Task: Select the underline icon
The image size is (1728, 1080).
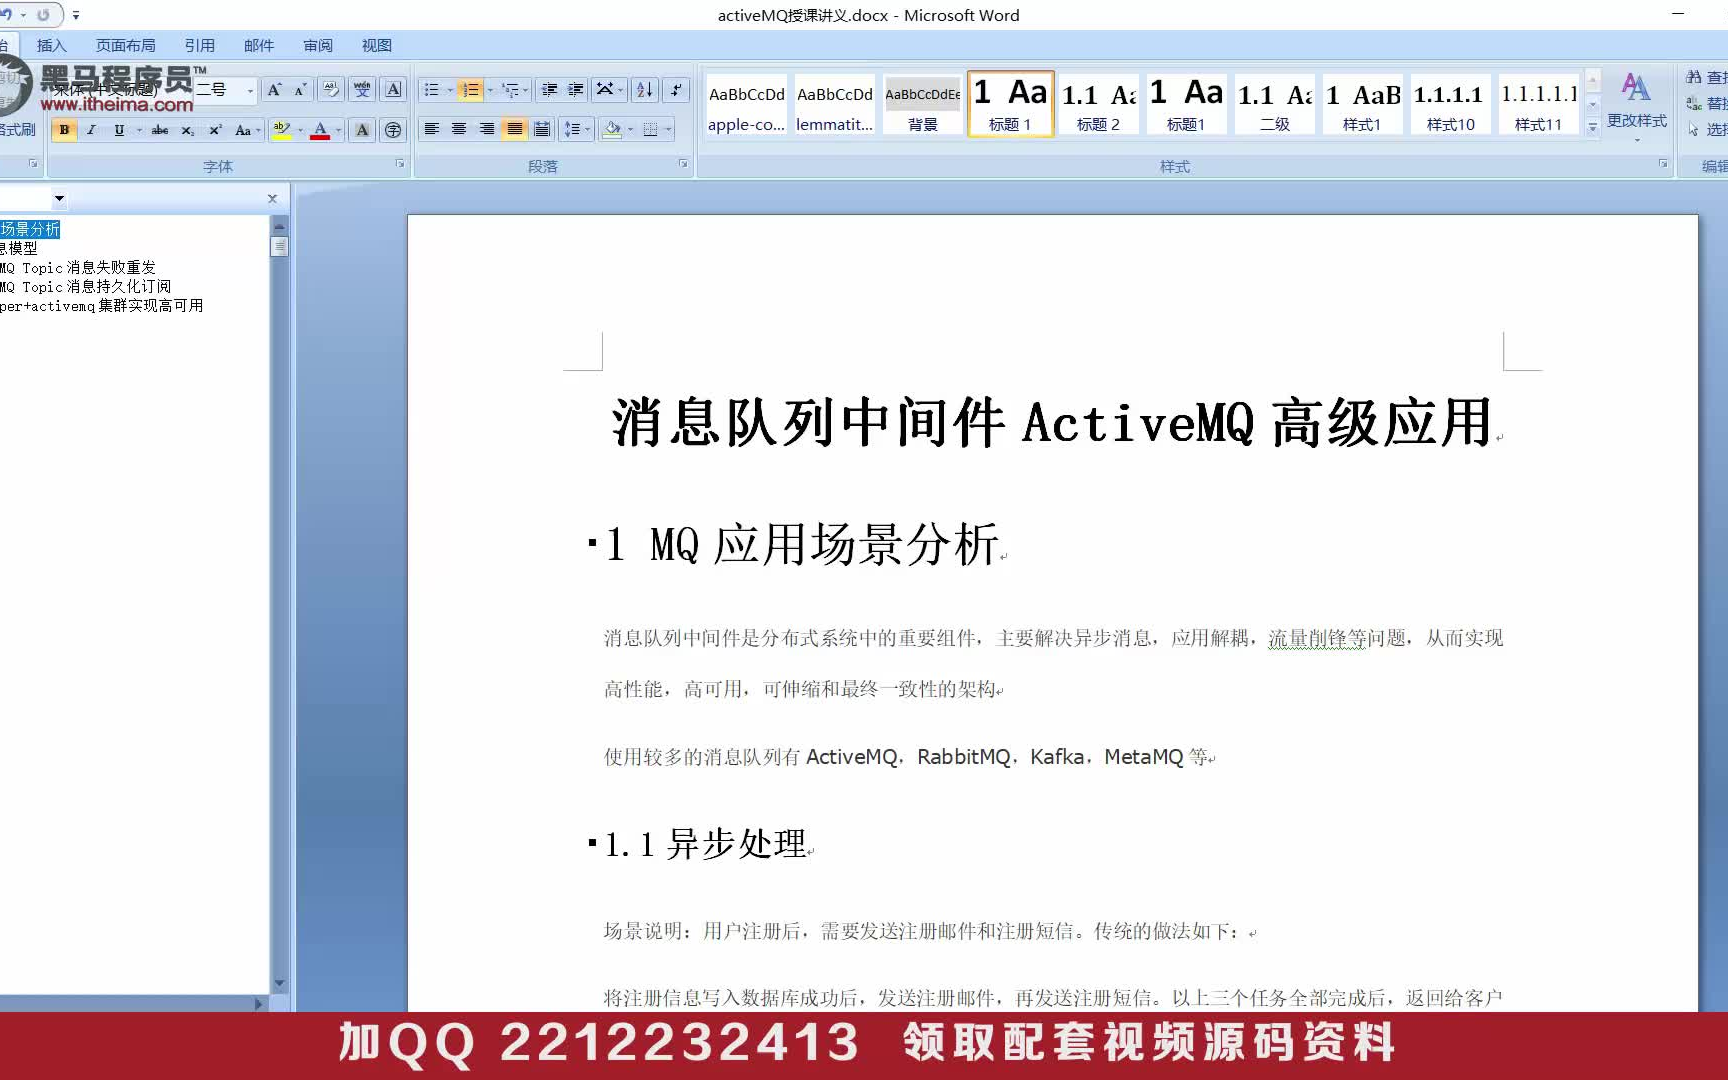Action: click(119, 130)
